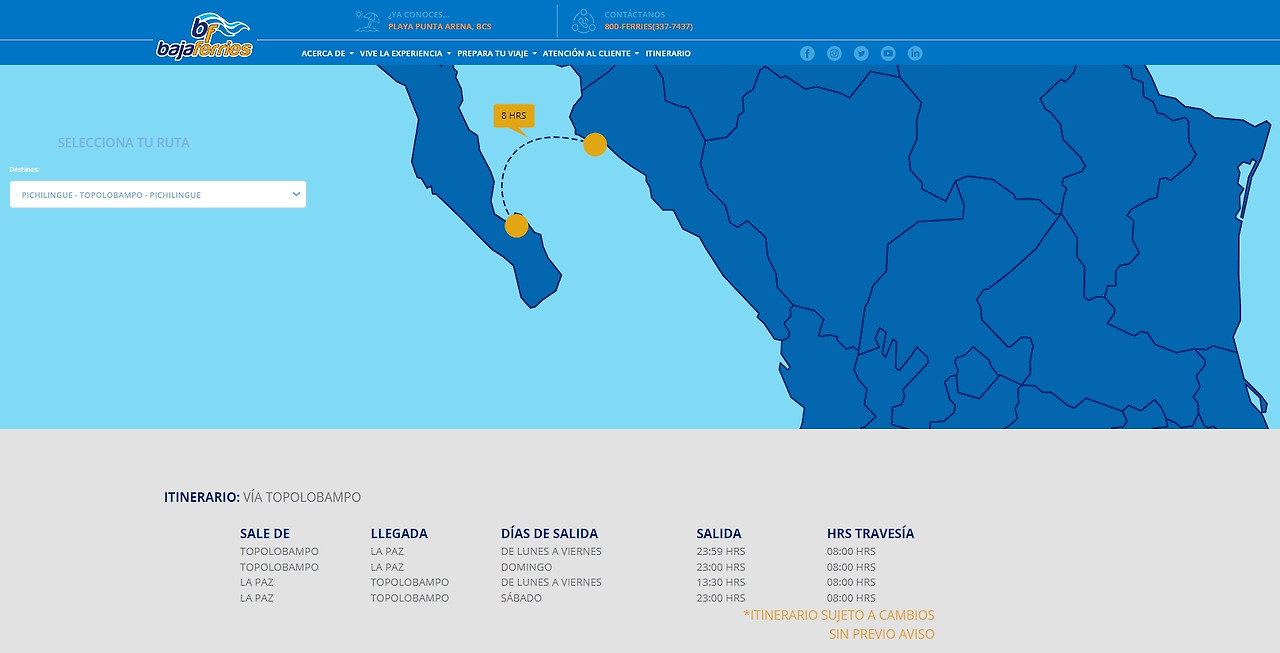Viewport: 1280px width, 653px height.
Task: Click the 13:30 HRS departure time
Action: pyautogui.click(x=721, y=582)
